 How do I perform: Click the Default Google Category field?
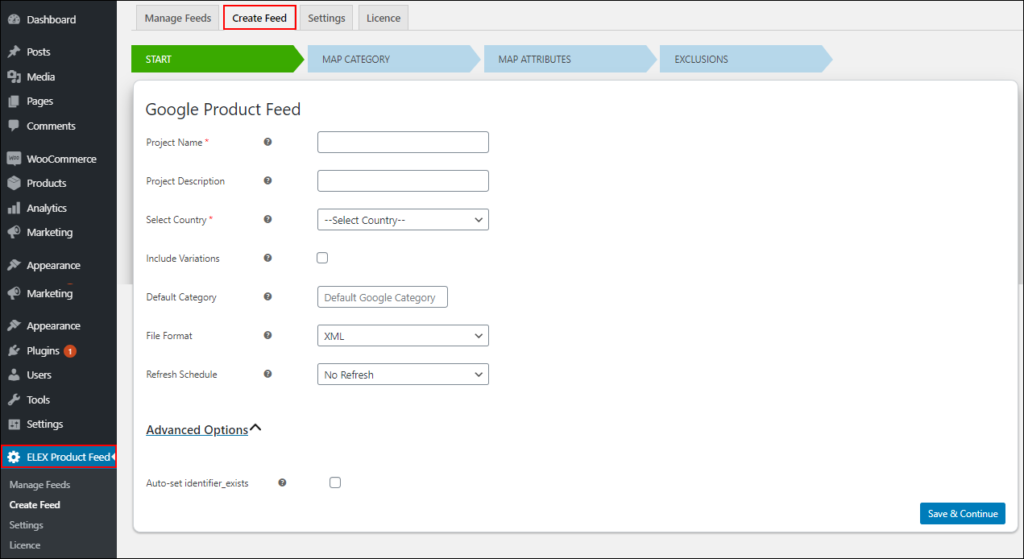(383, 297)
